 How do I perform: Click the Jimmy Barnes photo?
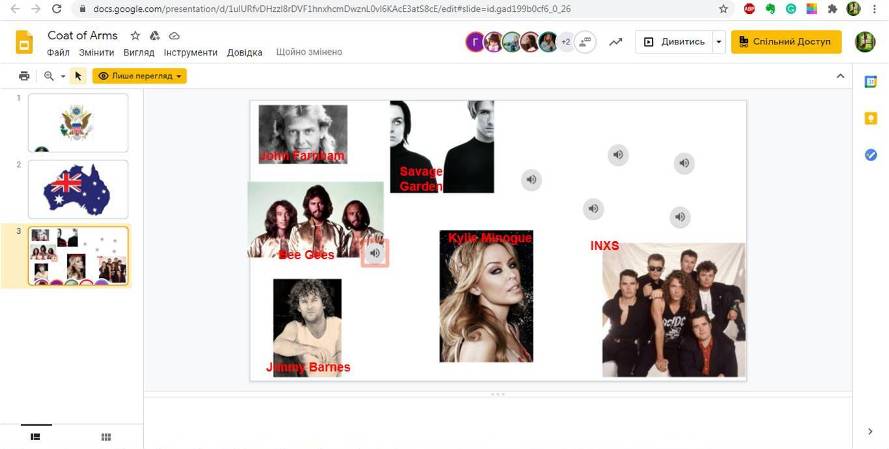pyautogui.click(x=307, y=328)
